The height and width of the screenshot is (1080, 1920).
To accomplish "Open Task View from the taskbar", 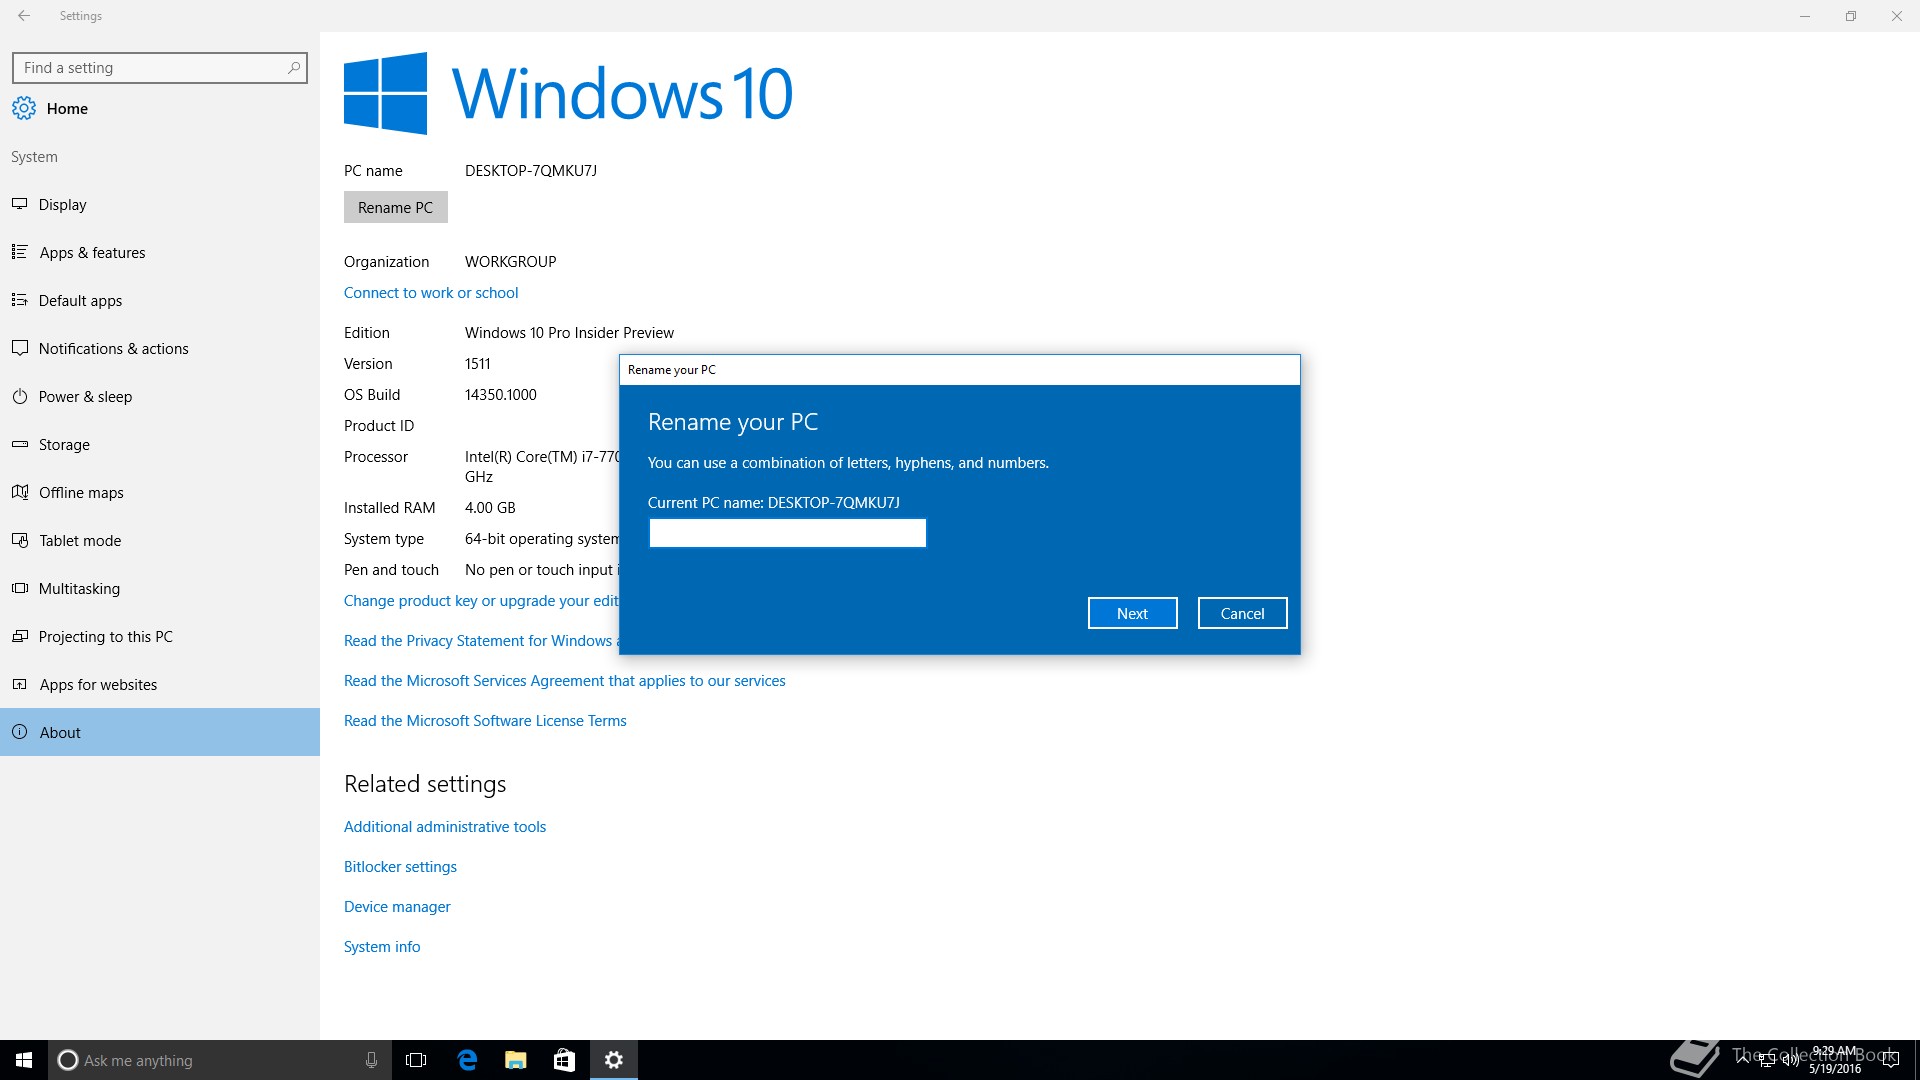I will [416, 1060].
